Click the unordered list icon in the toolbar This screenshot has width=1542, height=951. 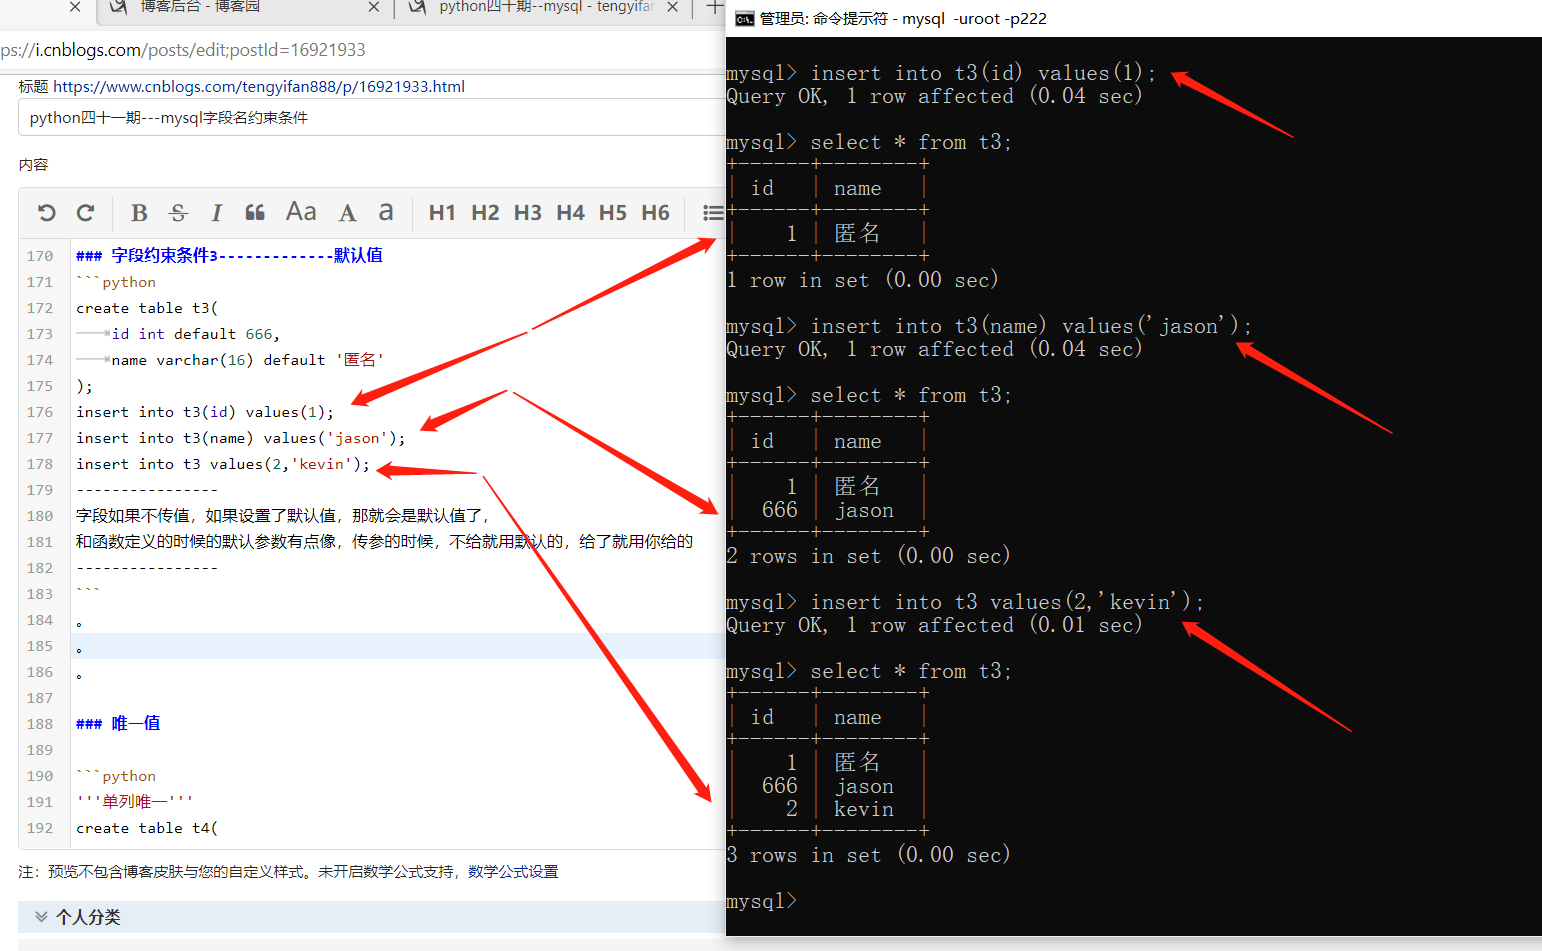pyautogui.click(x=712, y=212)
